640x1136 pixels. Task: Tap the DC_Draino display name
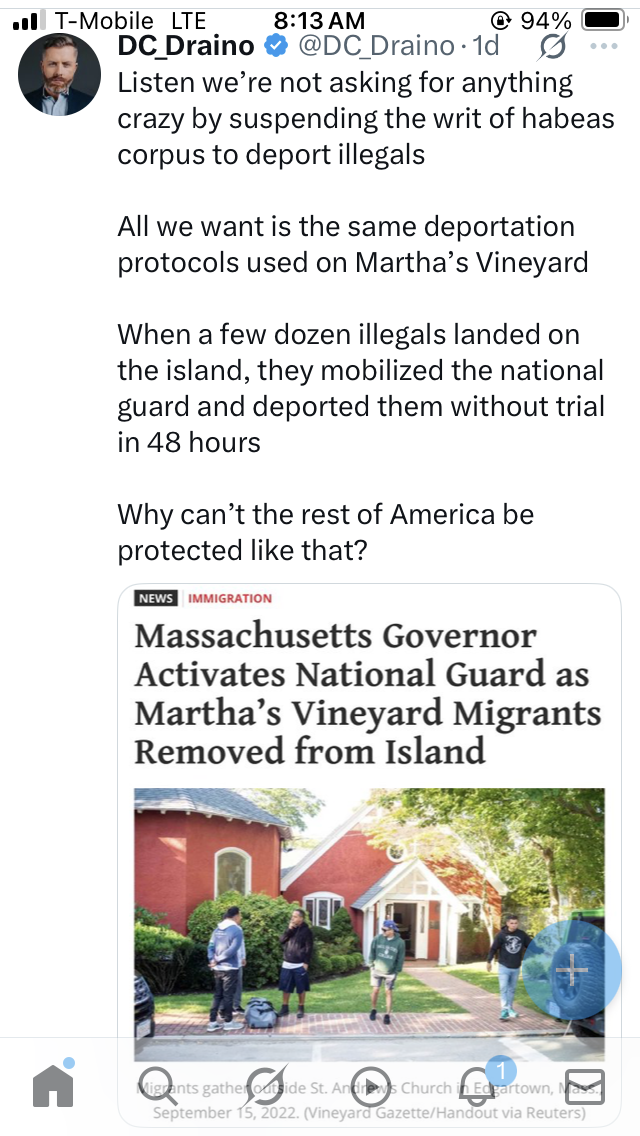pyautogui.click(x=188, y=46)
